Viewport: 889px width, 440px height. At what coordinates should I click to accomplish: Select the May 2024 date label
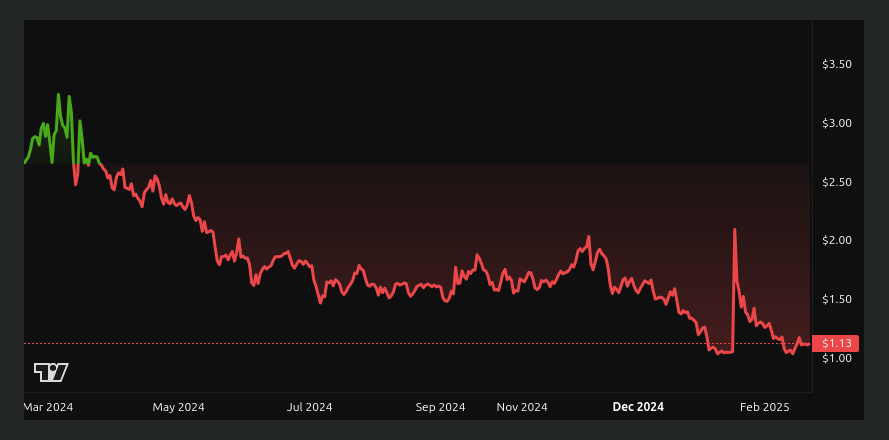pos(178,407)
